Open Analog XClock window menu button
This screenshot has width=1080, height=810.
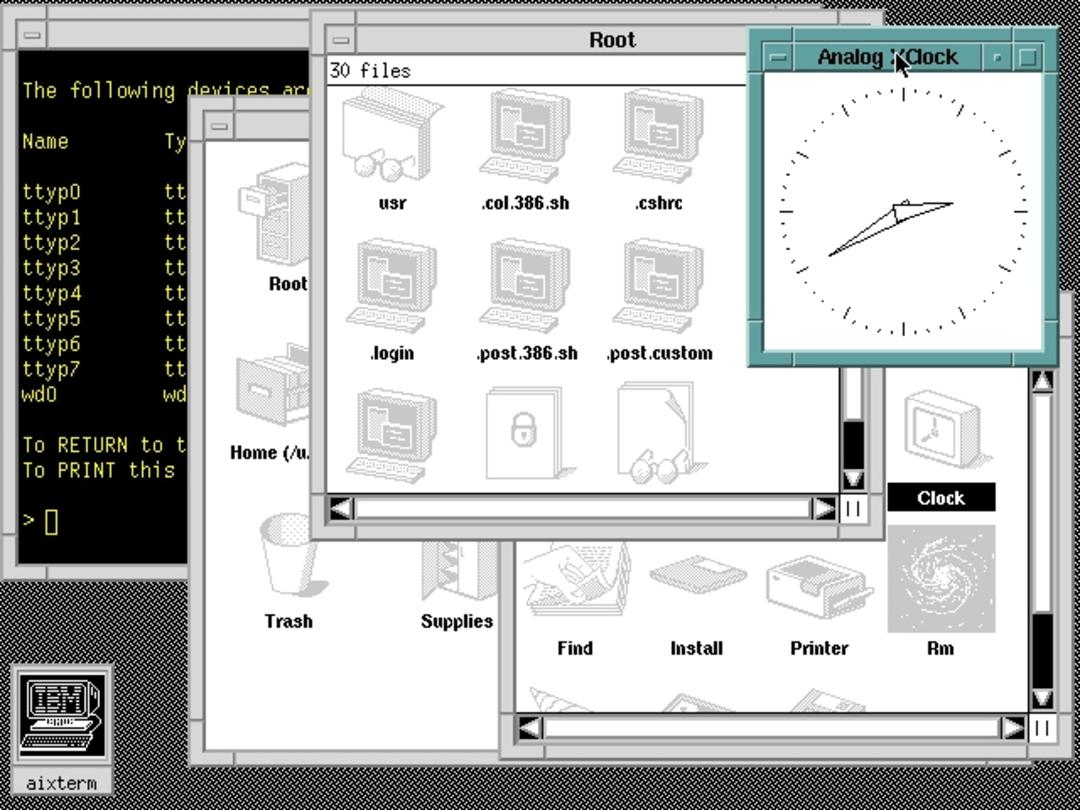(778, 57)
